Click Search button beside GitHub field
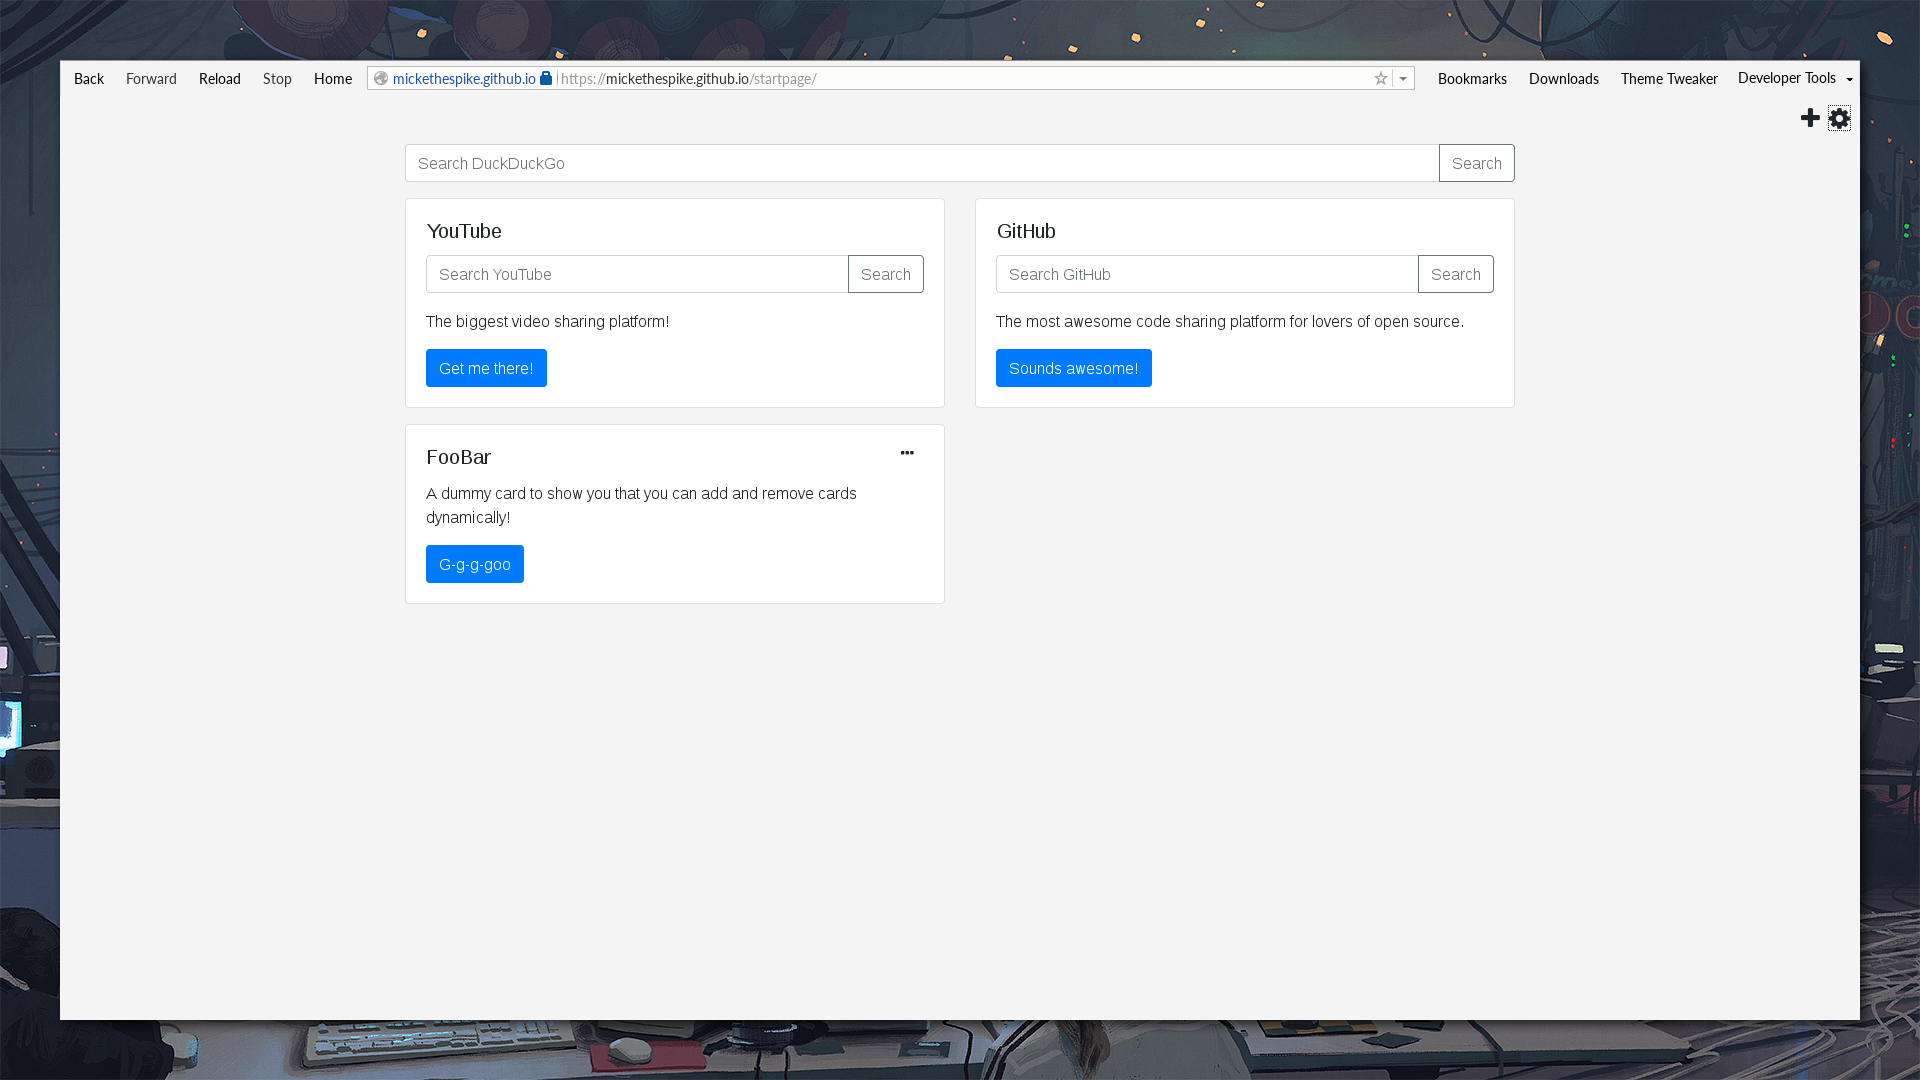The image size is (1920, 1080). coord(1455,274)
